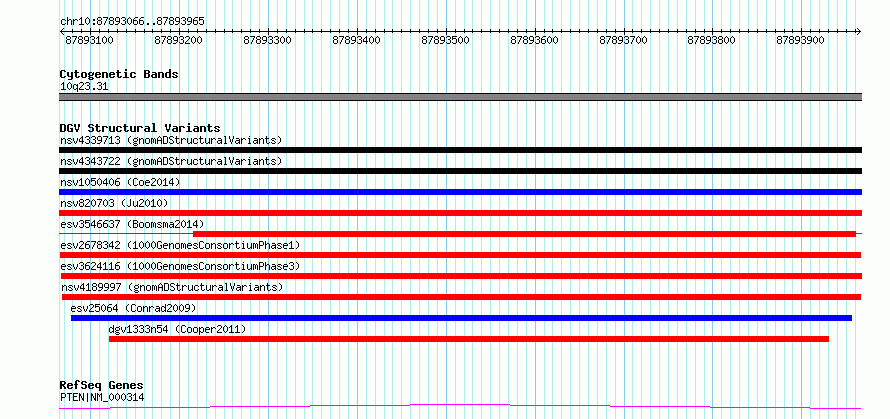
Task: Open esv25064 (Conrad2009) variant label
Action: pyautogui.click(x=133, y=308)
